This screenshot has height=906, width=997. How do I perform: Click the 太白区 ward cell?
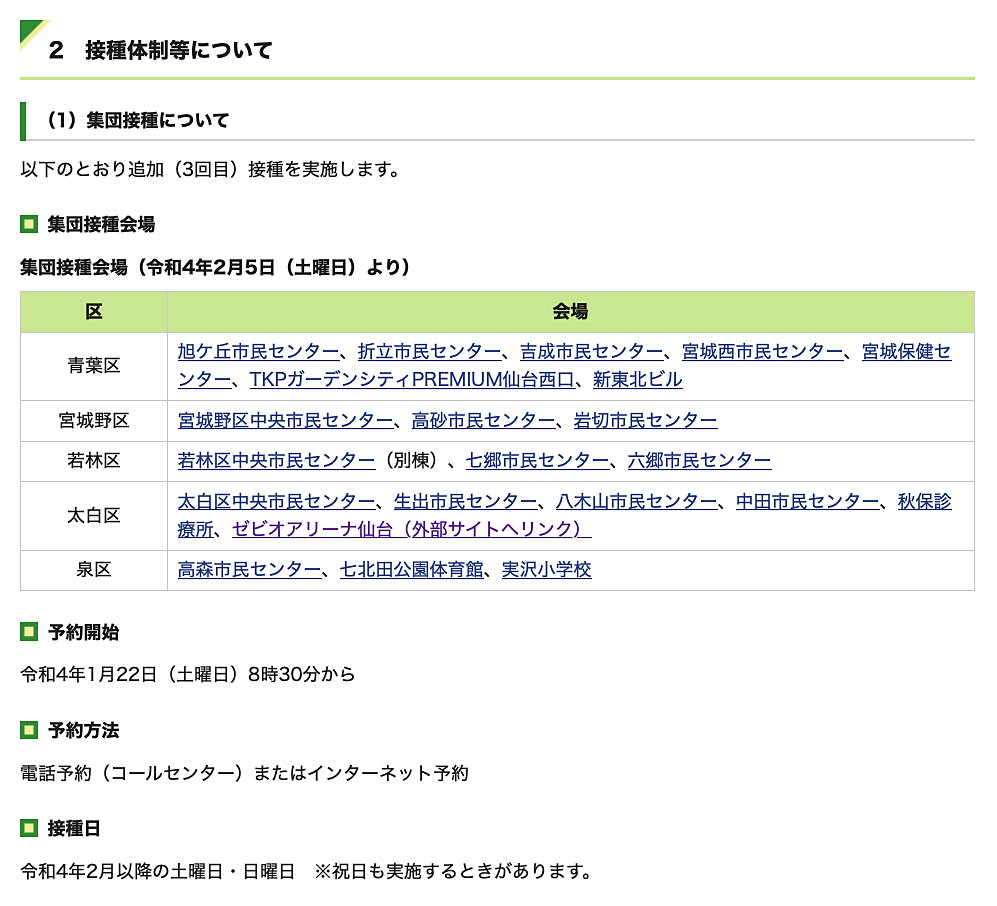(x=94, y=516)
